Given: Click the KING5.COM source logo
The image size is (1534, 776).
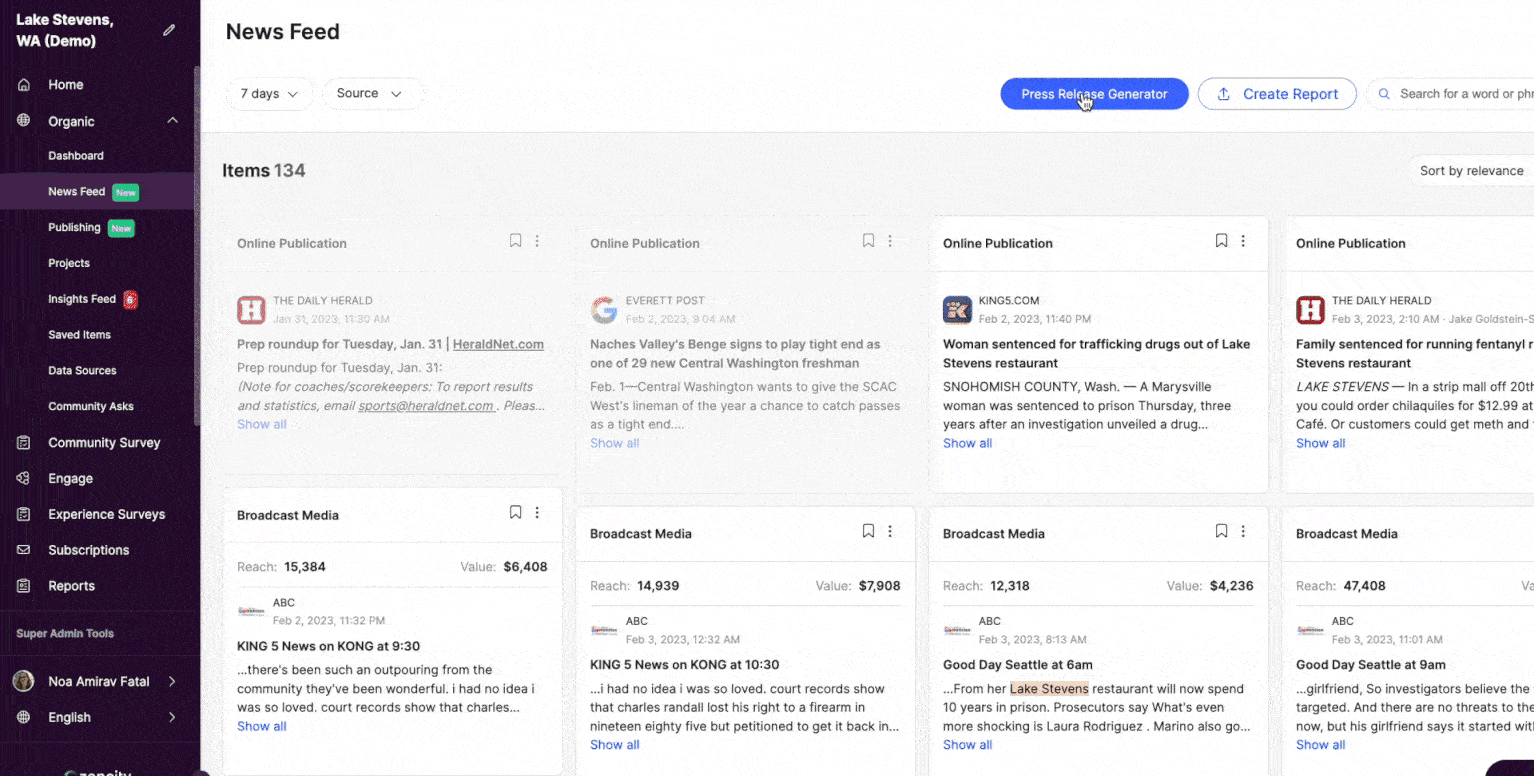Looking at the screenshot, I should tap(957, 310).
